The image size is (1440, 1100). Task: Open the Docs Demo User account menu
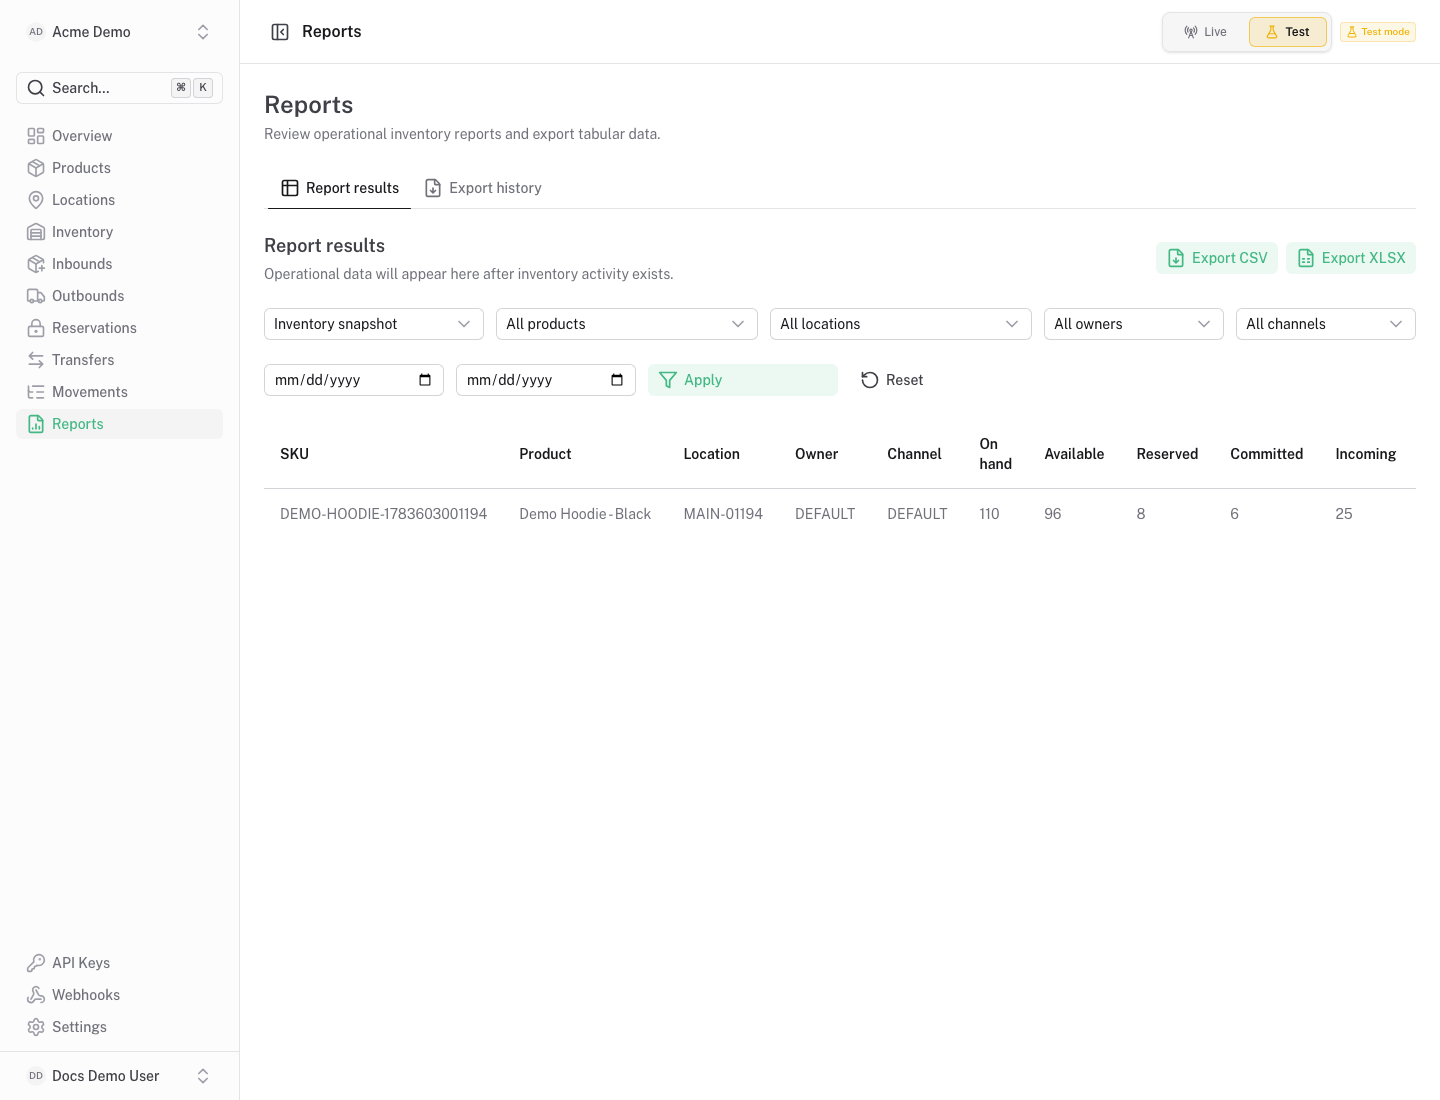click(119, 1076)
